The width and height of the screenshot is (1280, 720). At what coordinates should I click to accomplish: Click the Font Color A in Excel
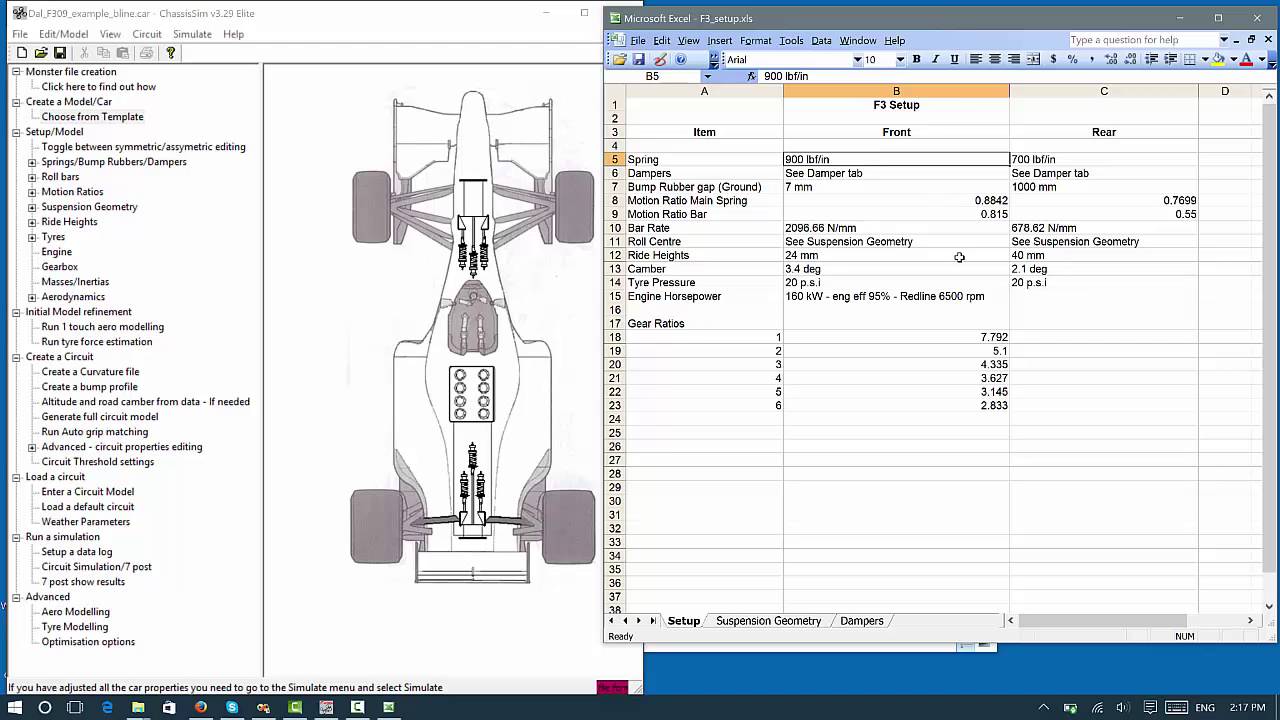coord(1246,60)
